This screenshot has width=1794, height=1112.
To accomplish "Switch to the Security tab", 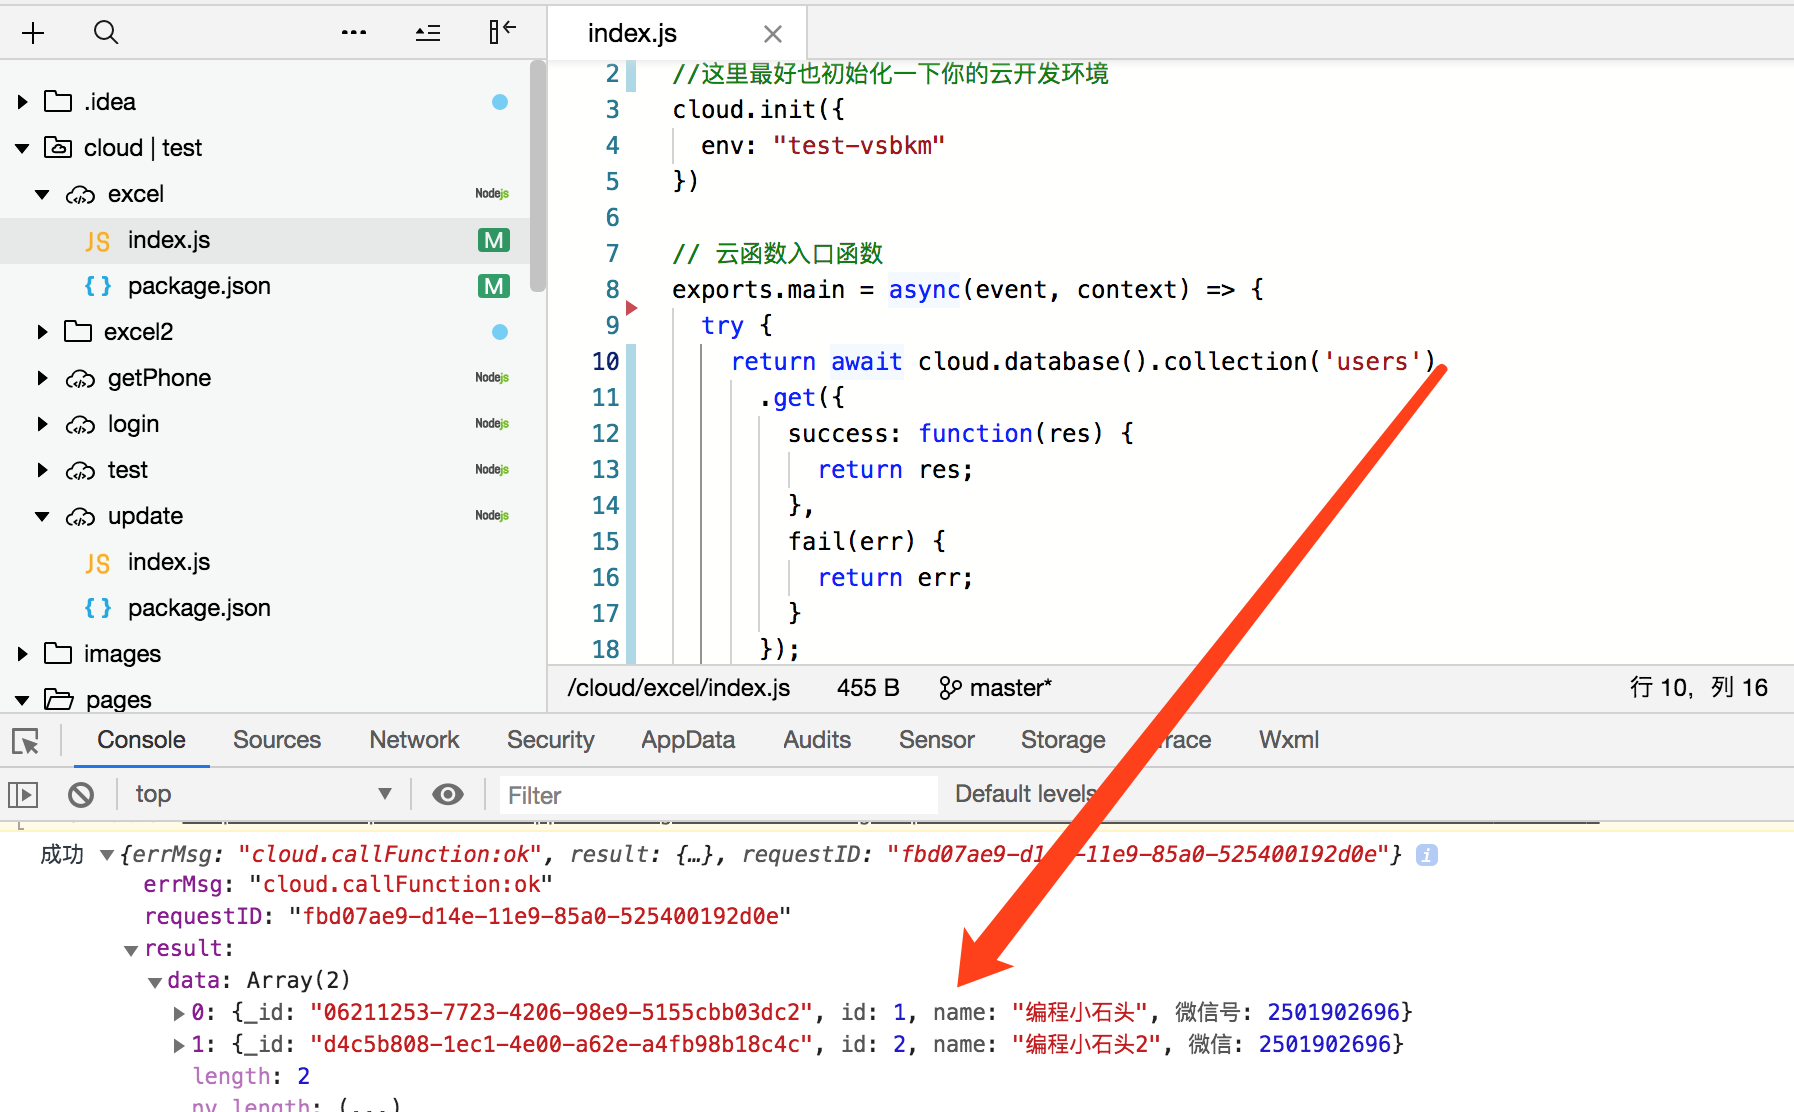I will [x=550, y=740].
